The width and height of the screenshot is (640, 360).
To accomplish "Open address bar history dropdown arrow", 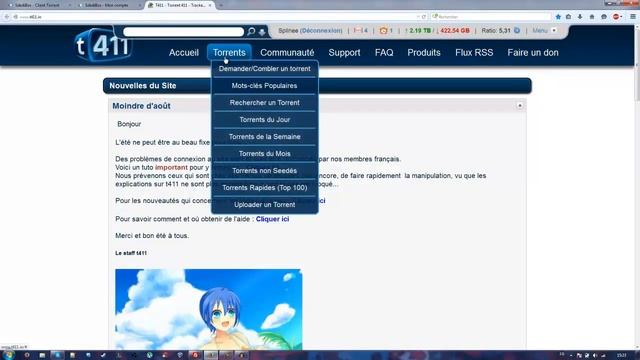I will pyautogui.click(x=418, y=17).
